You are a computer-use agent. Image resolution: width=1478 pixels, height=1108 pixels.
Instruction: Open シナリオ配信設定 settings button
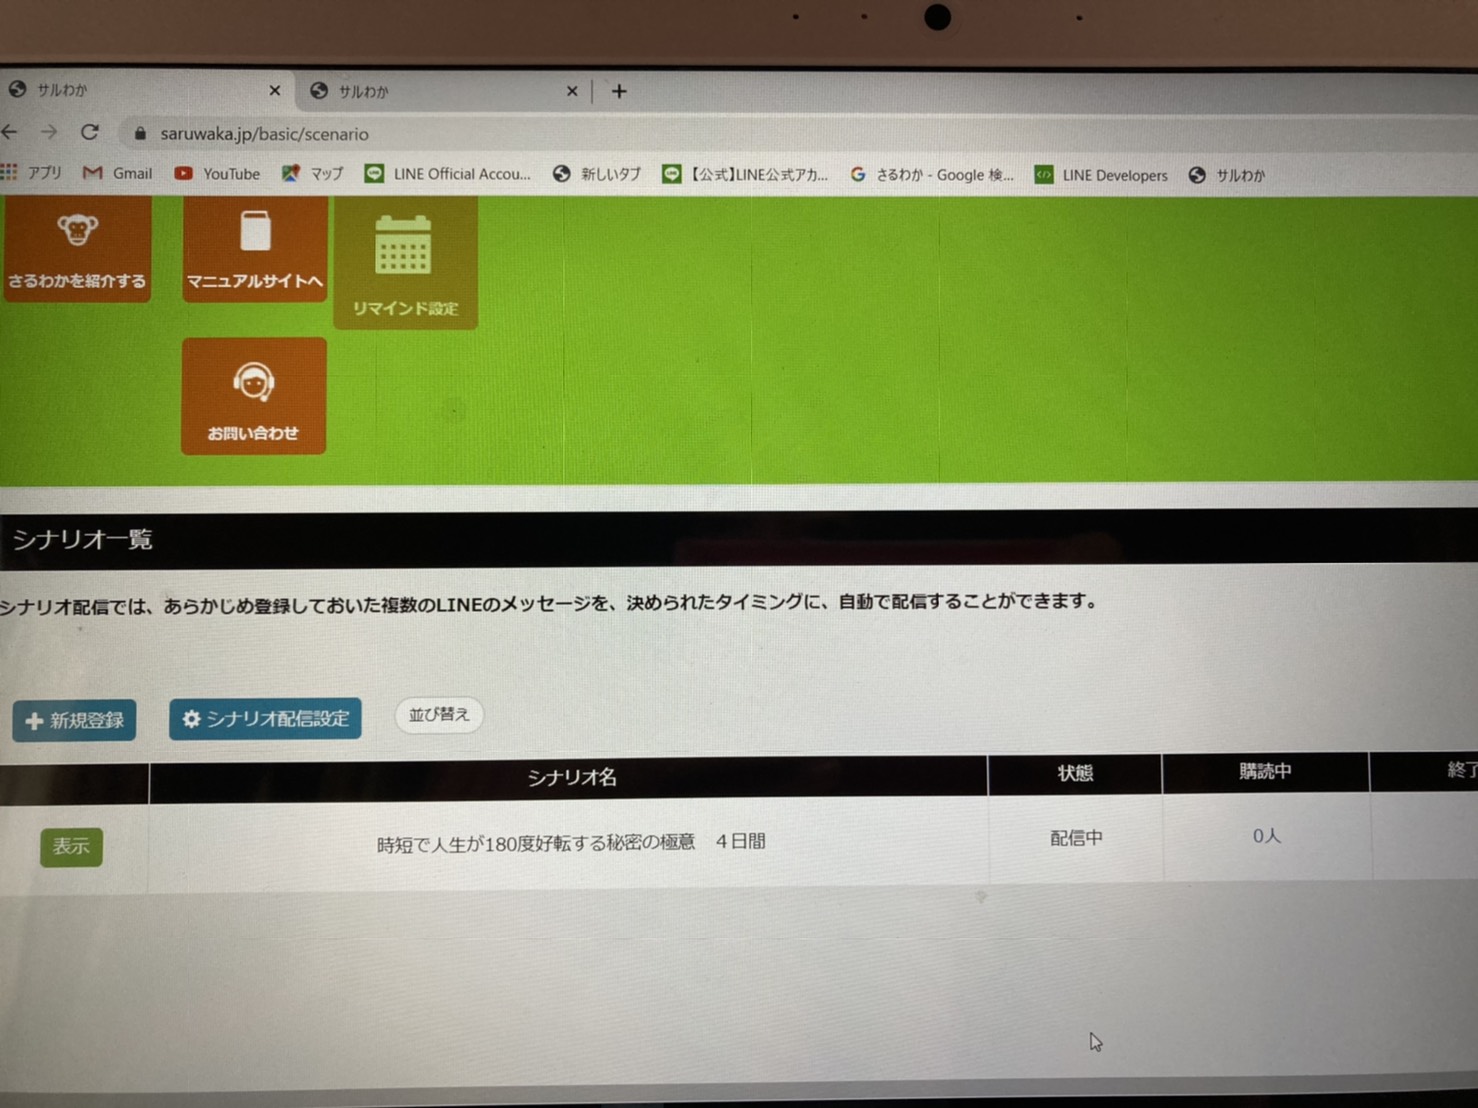tap(265, 718)
